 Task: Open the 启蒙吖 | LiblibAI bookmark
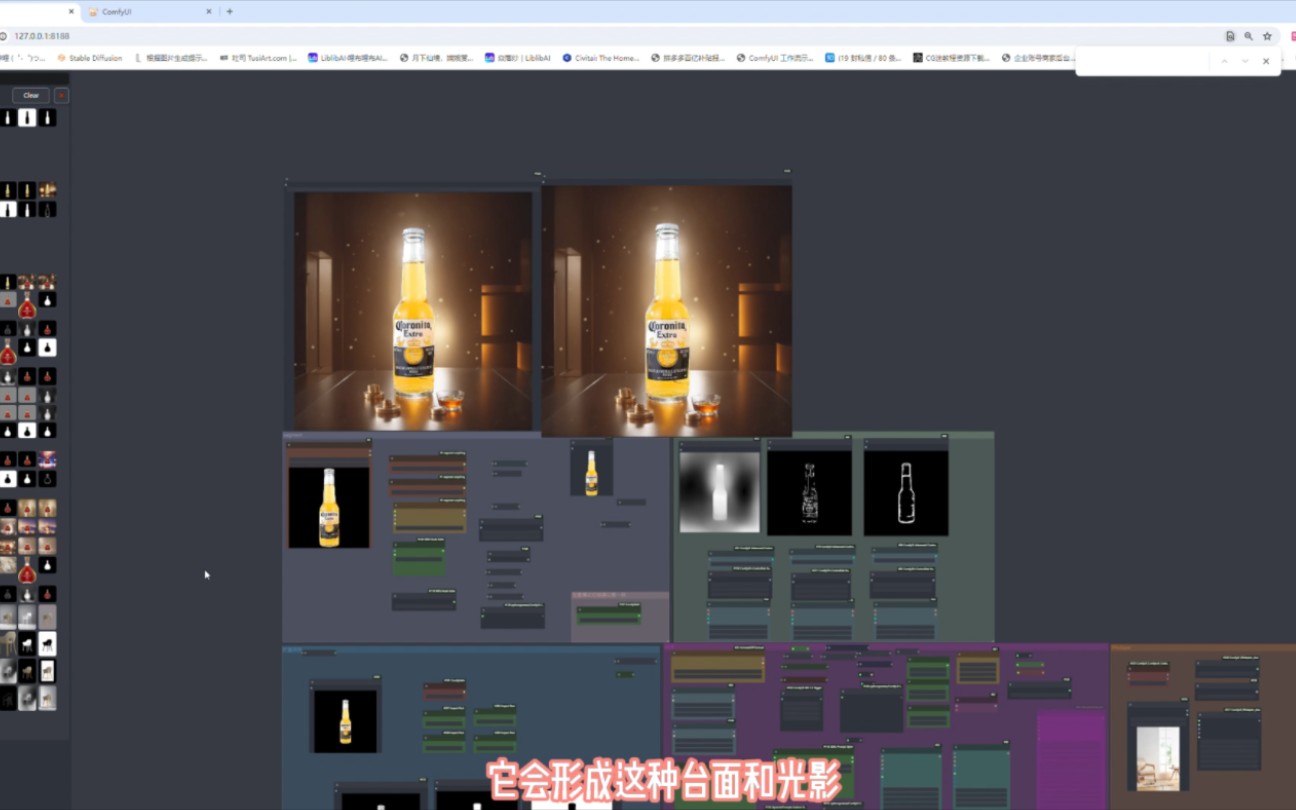pos(518,58)
